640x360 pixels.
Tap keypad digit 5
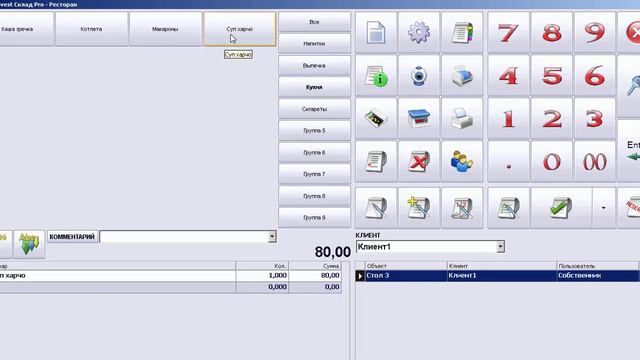(552, 76)
